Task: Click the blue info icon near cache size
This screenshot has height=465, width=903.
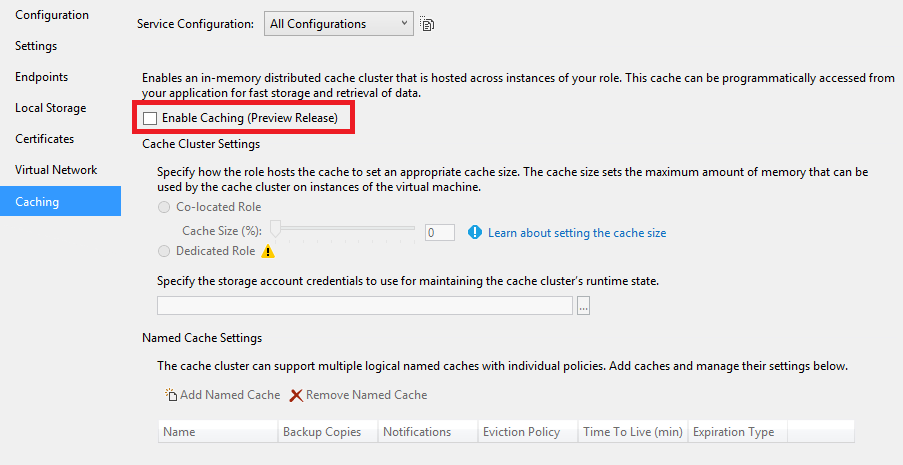Action: (x=475, y=232)
